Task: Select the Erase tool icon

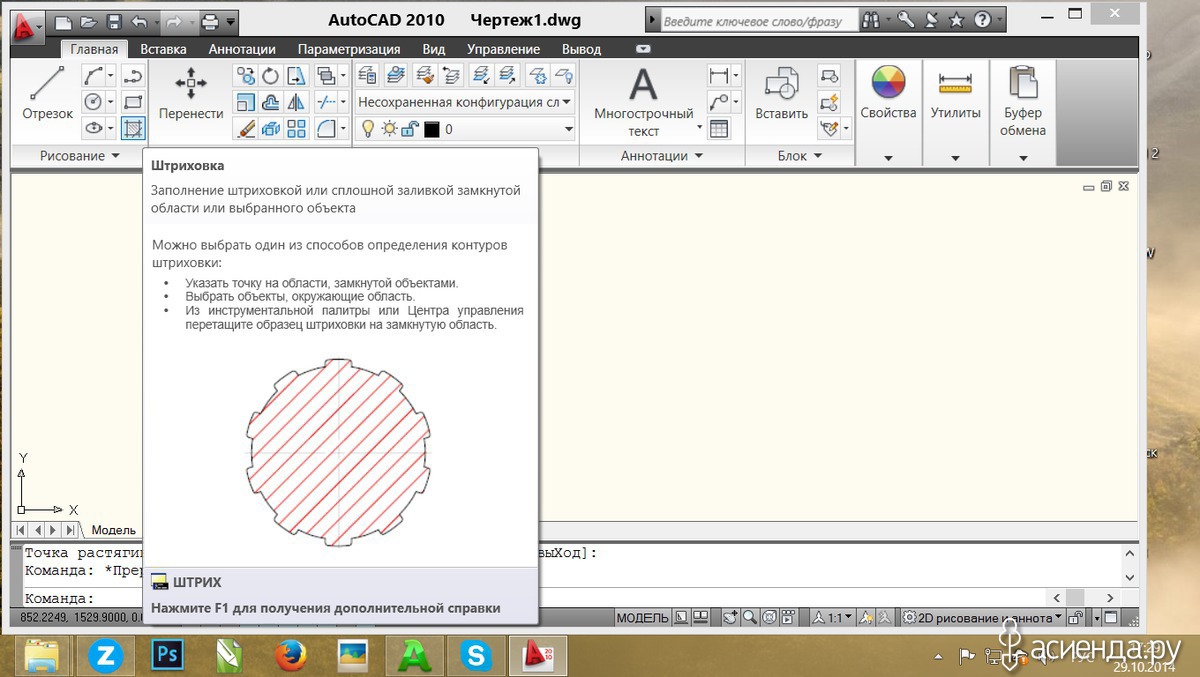Action: (x=245, y=128)
